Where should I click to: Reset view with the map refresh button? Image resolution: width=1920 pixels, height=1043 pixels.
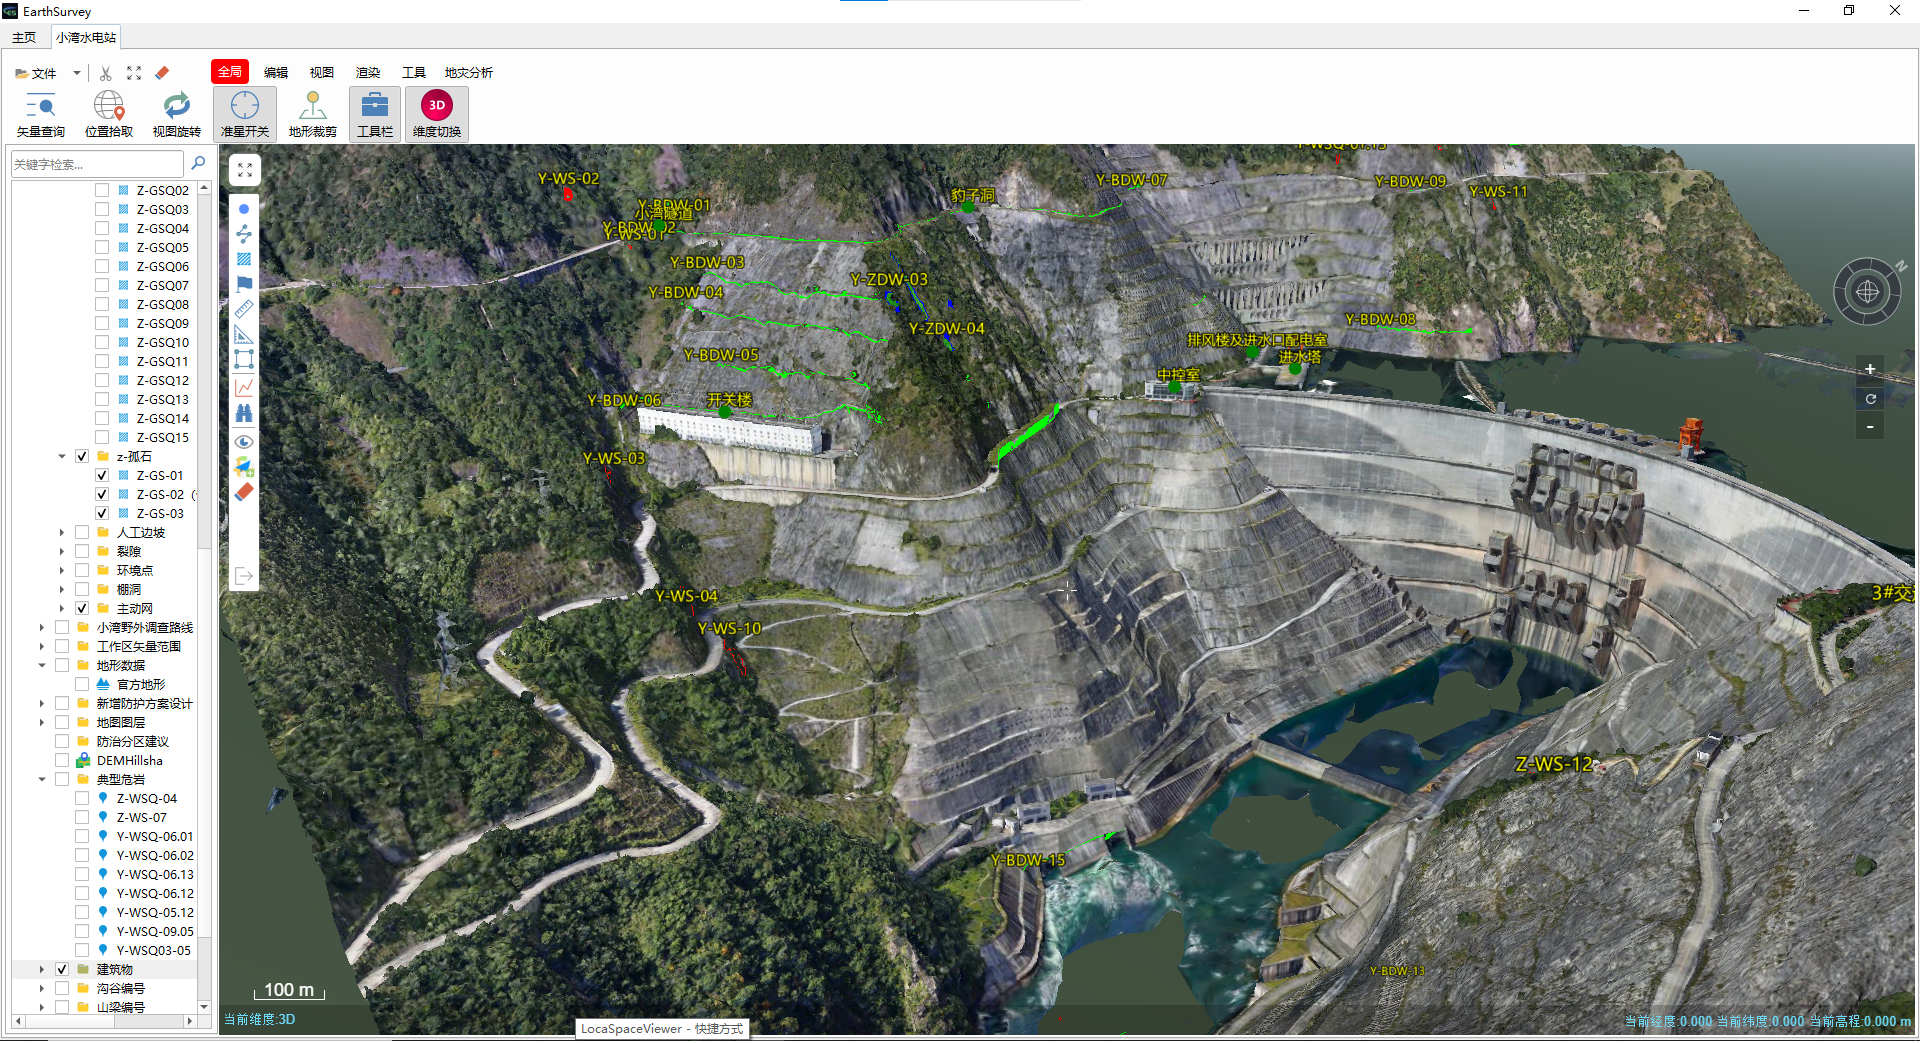coord(1870,398)
